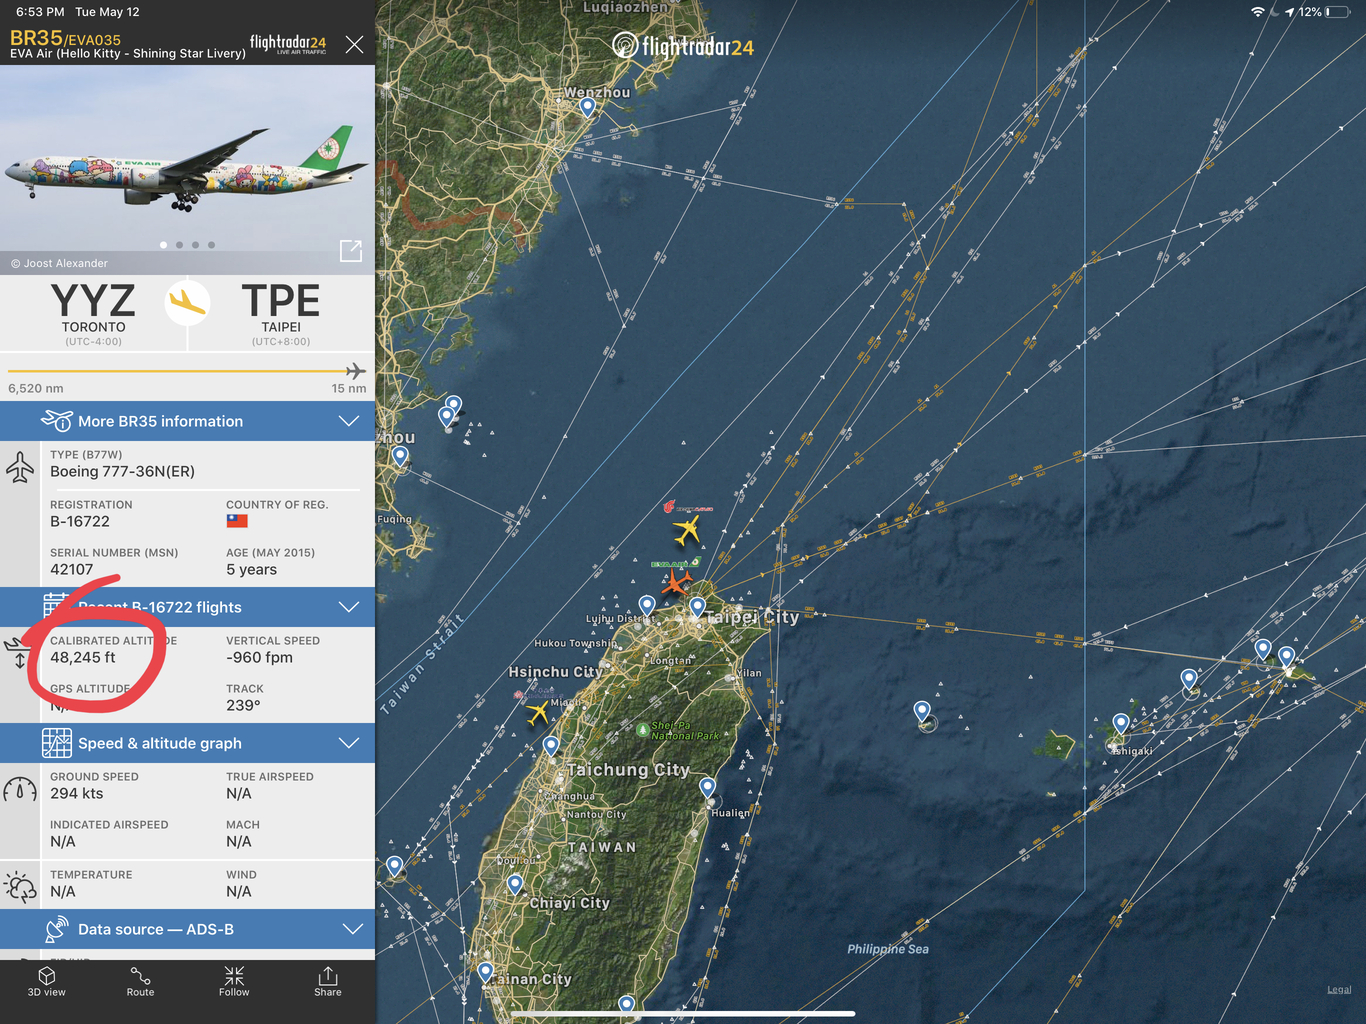
Task: Click the landing plane icon between YYZ and TPE
Action: pyautogui.click(x=187, y=301)
